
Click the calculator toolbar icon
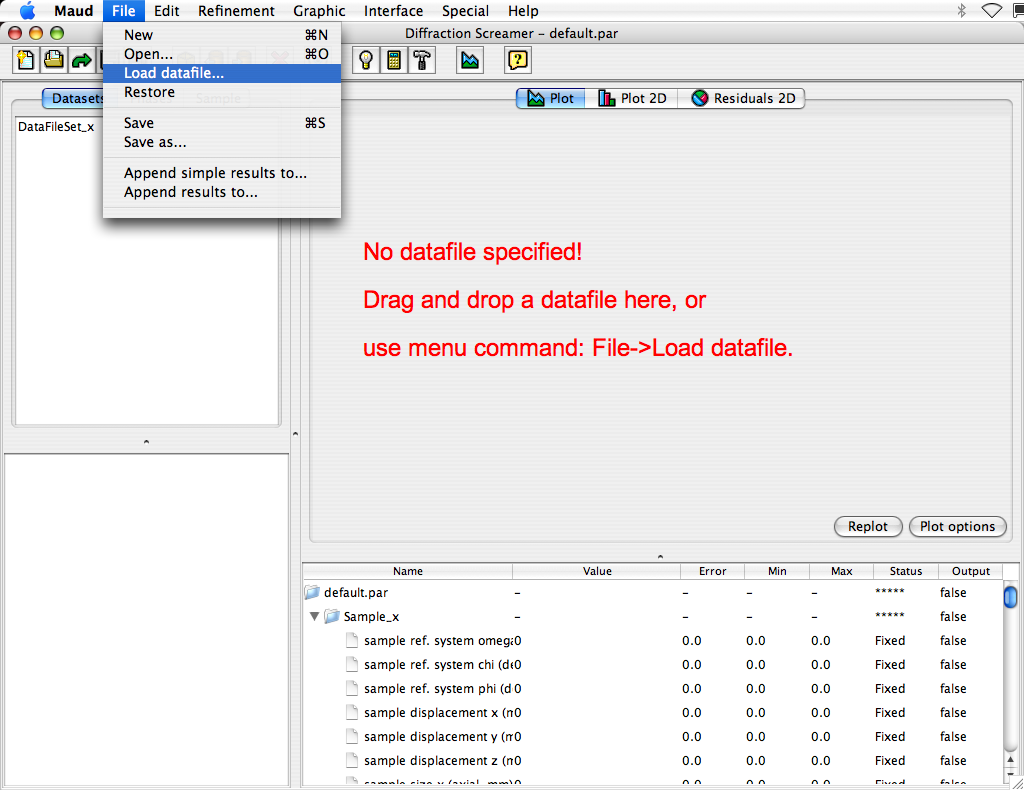(395, 60)
